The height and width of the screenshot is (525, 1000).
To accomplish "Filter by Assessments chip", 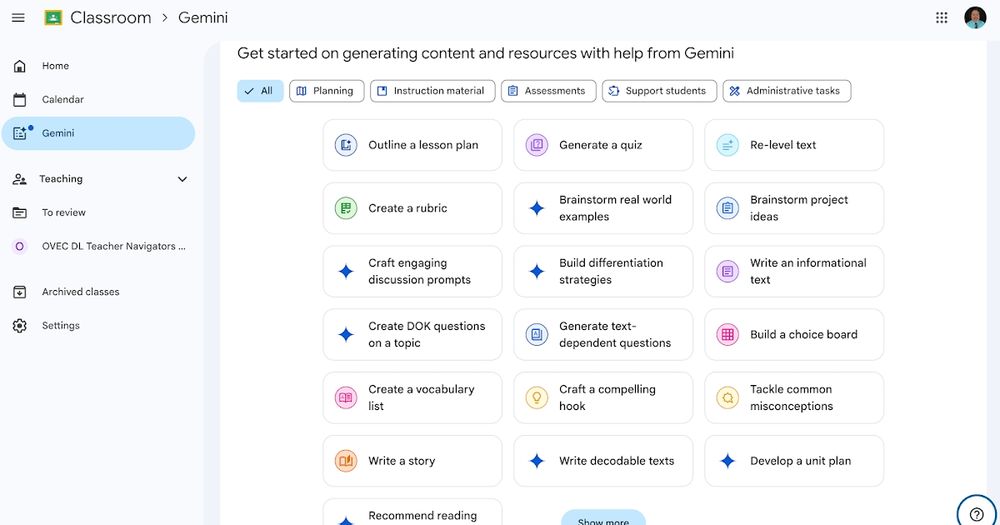I will tap(548, 91).
